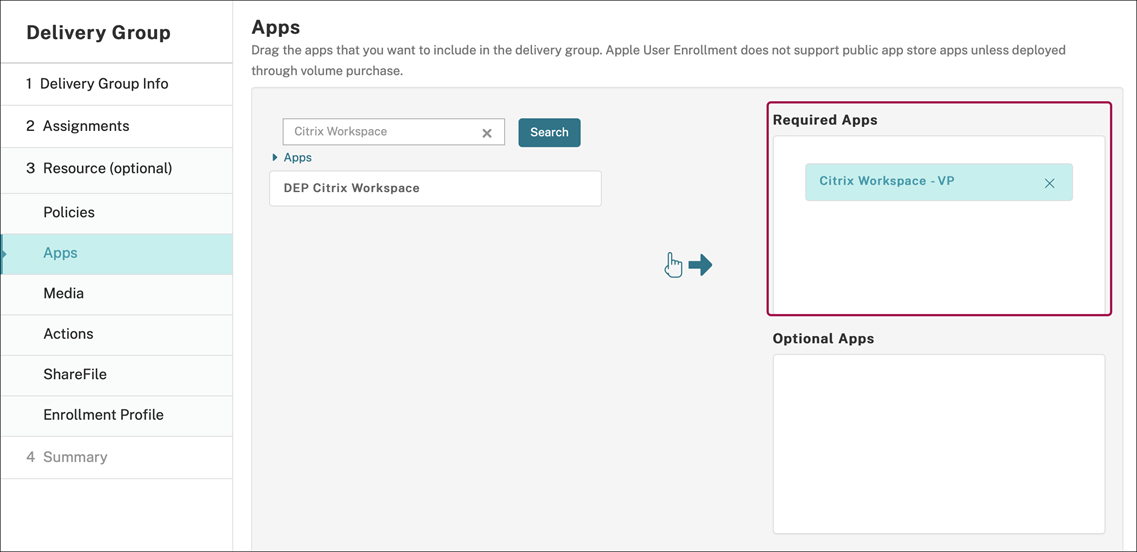The width and height of the screenshot is (1137, 552).
Task: Click into the app search field
Action: tap(380, 132)
